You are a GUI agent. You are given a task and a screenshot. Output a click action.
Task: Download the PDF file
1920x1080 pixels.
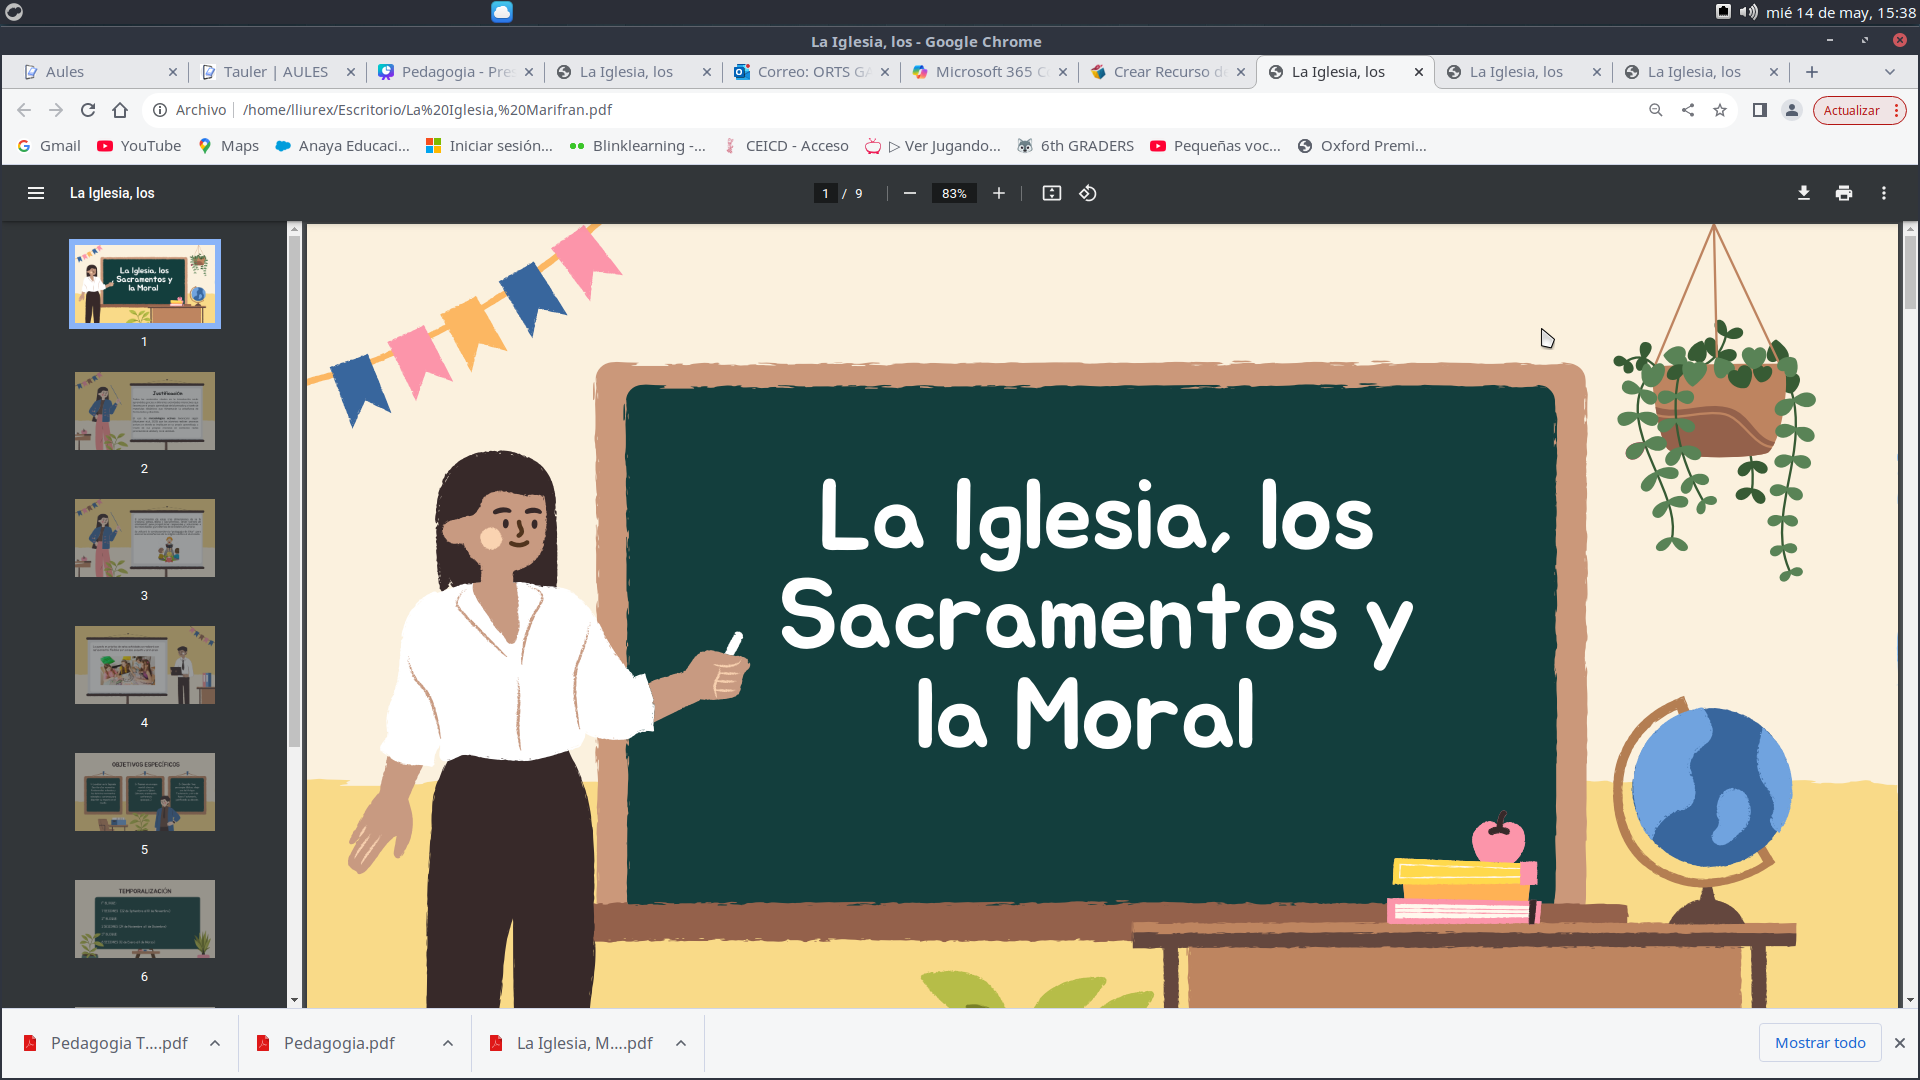pos(1804,193)
